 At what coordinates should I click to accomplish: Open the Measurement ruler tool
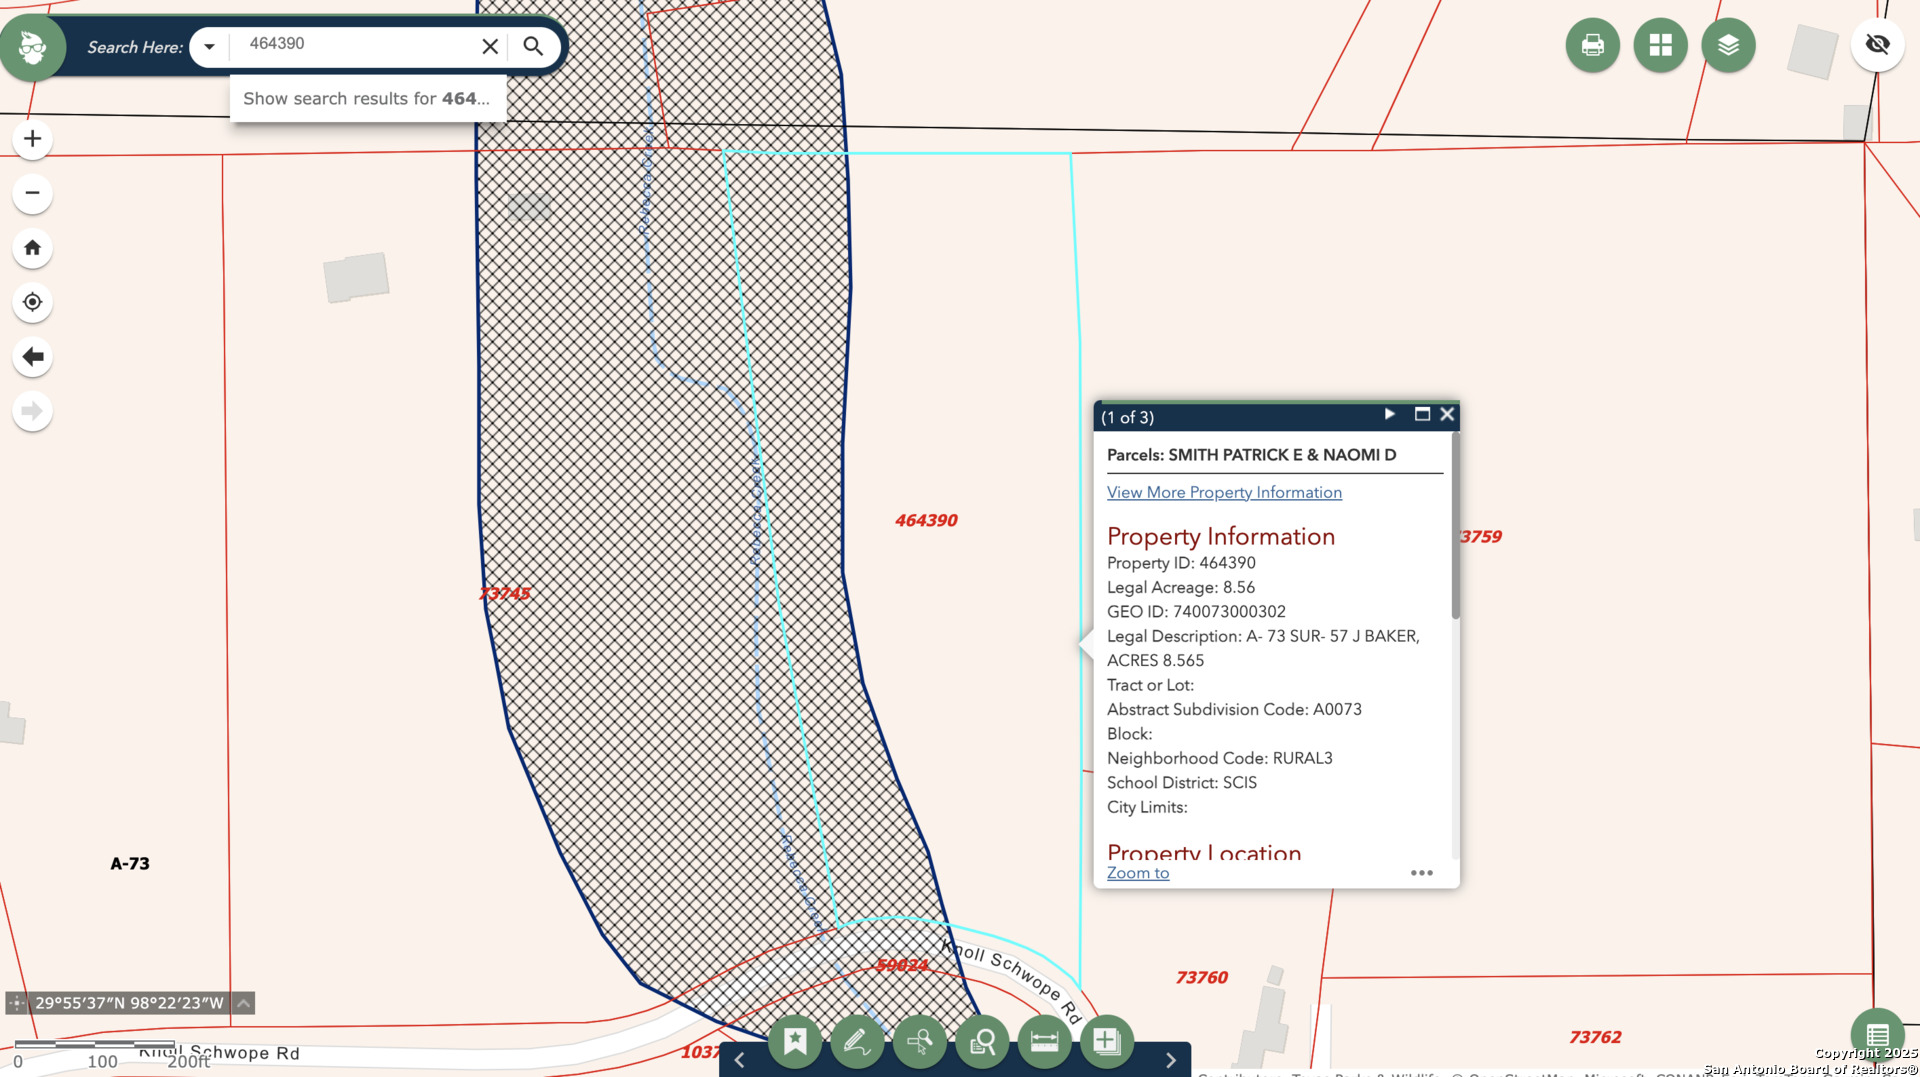1044,1042
